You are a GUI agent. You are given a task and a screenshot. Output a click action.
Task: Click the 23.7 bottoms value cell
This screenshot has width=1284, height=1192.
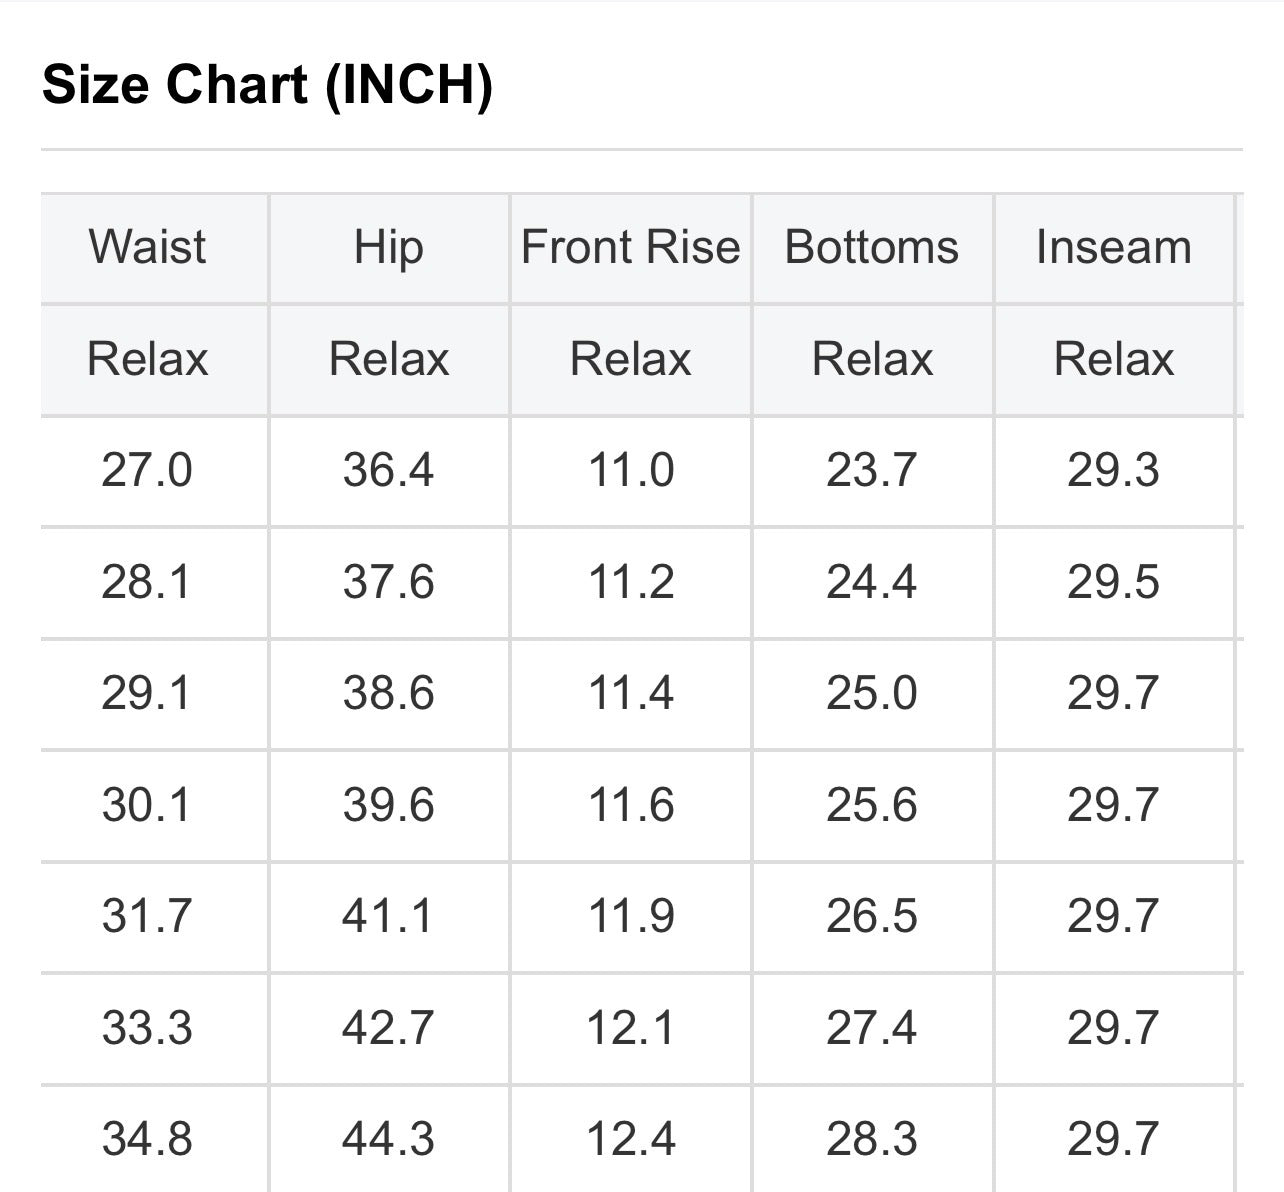[871, 470]
